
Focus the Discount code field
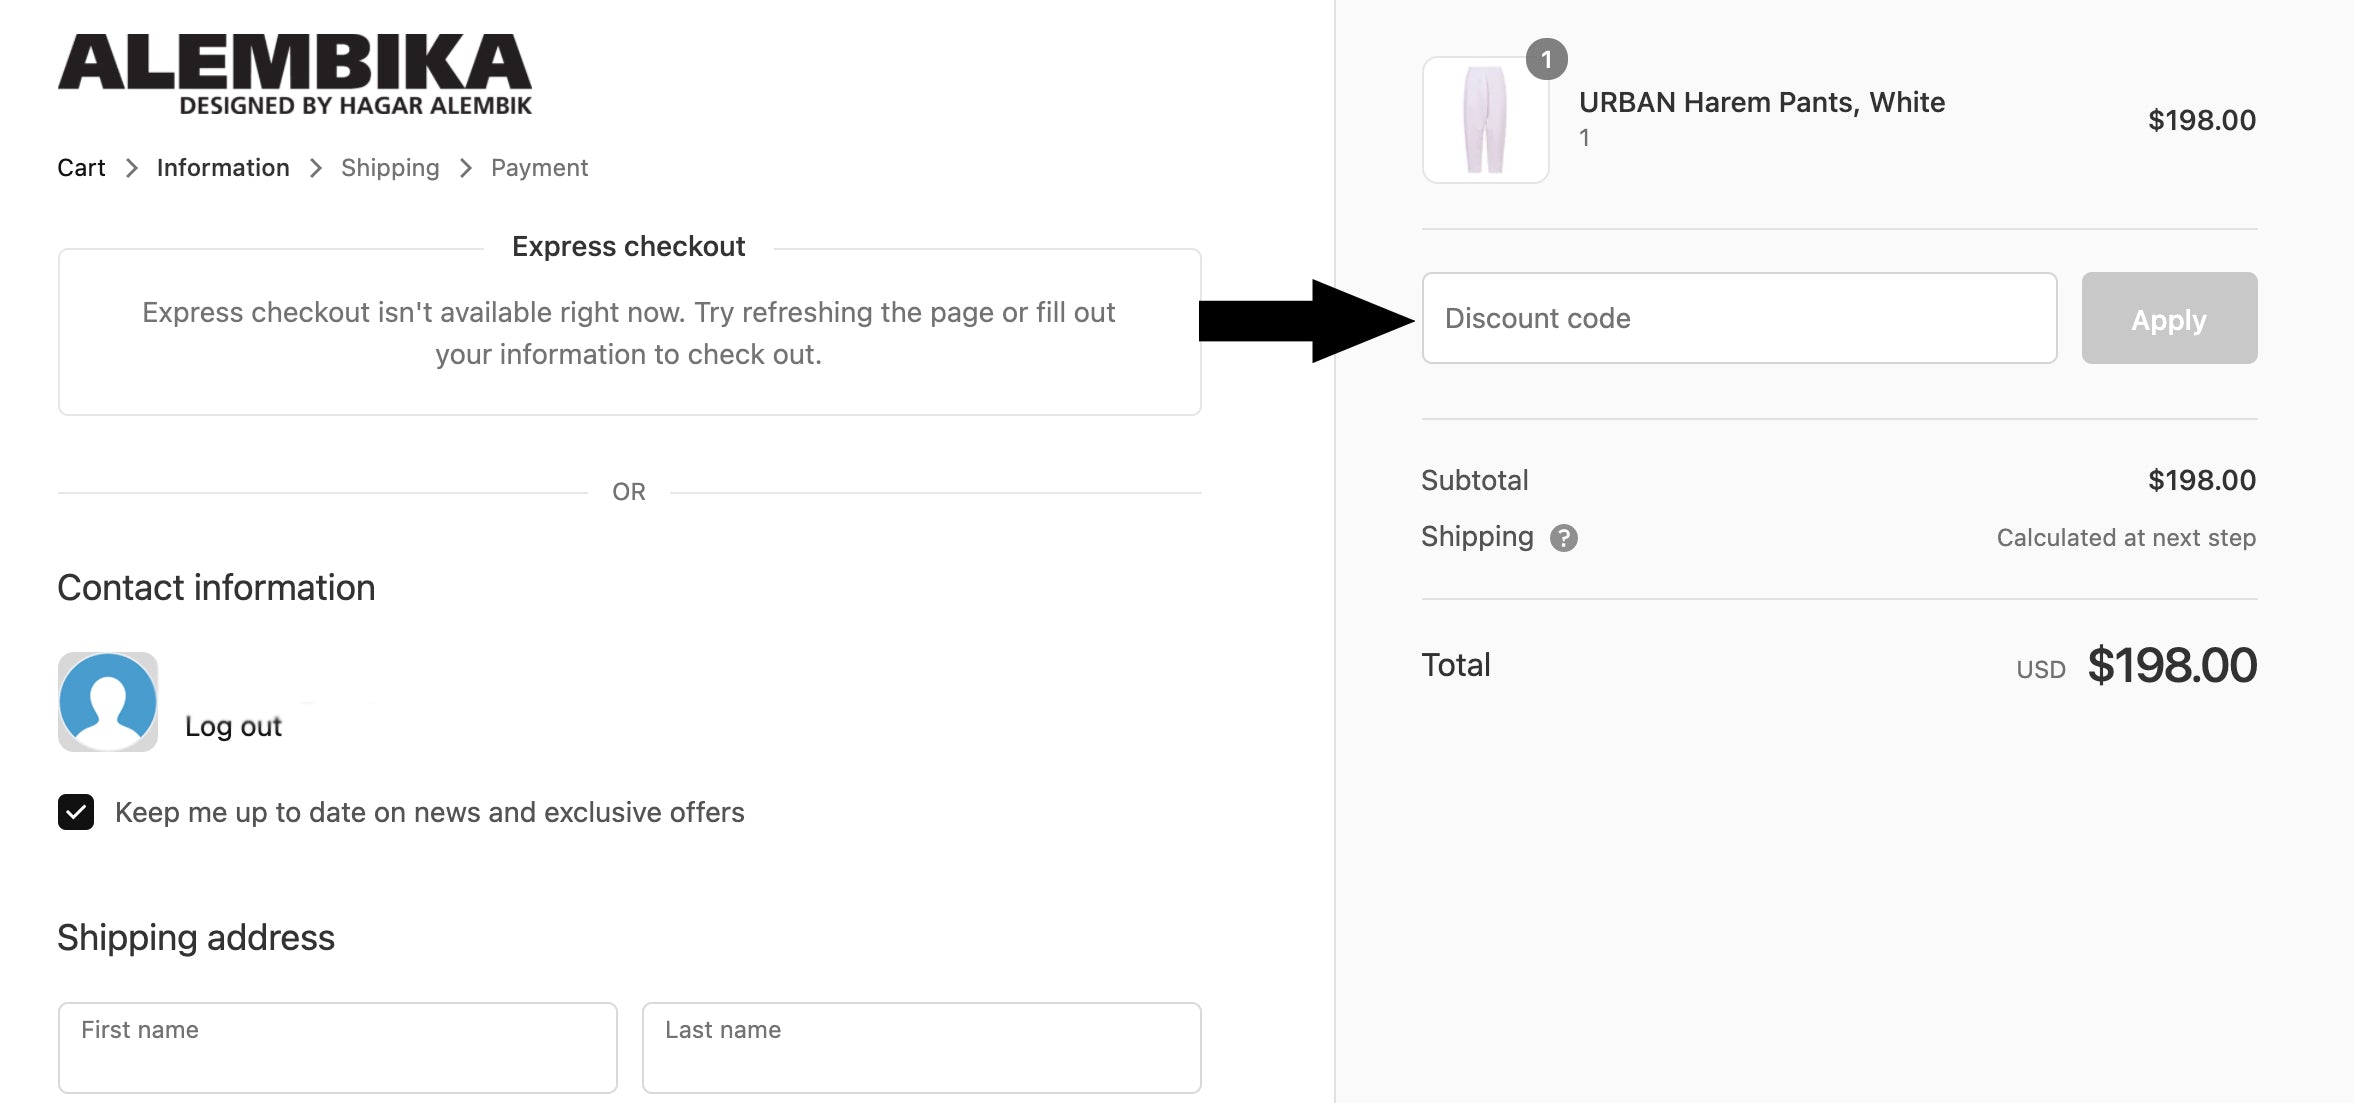coord(1739,318)
